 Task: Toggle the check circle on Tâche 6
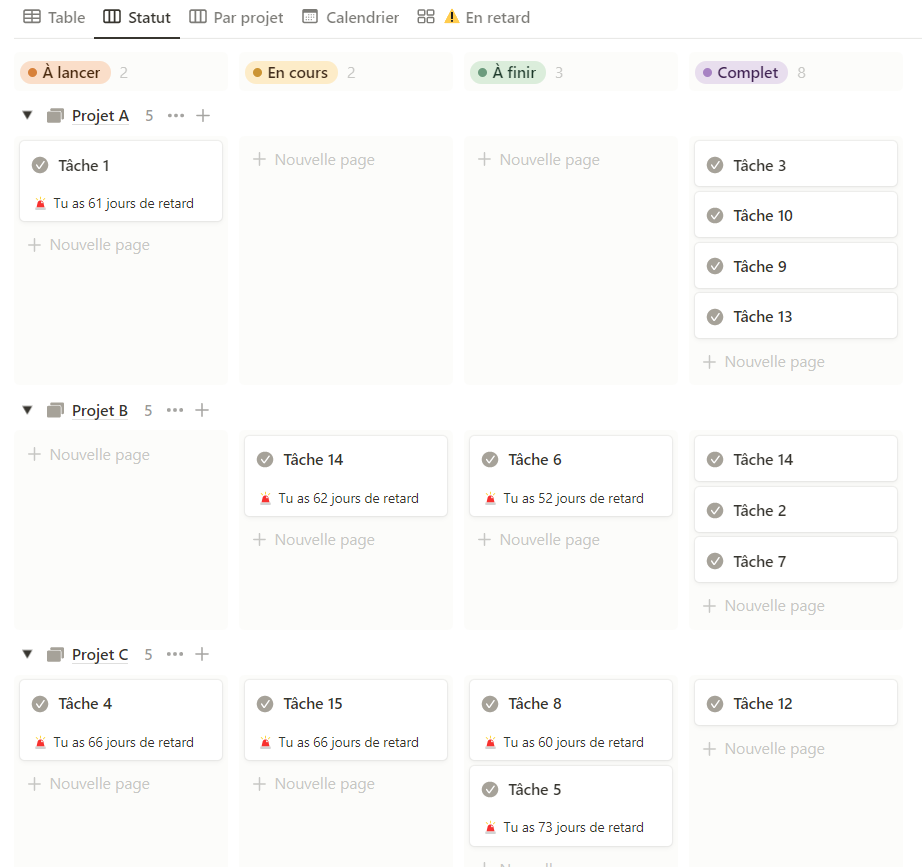(x=490, y=460)
